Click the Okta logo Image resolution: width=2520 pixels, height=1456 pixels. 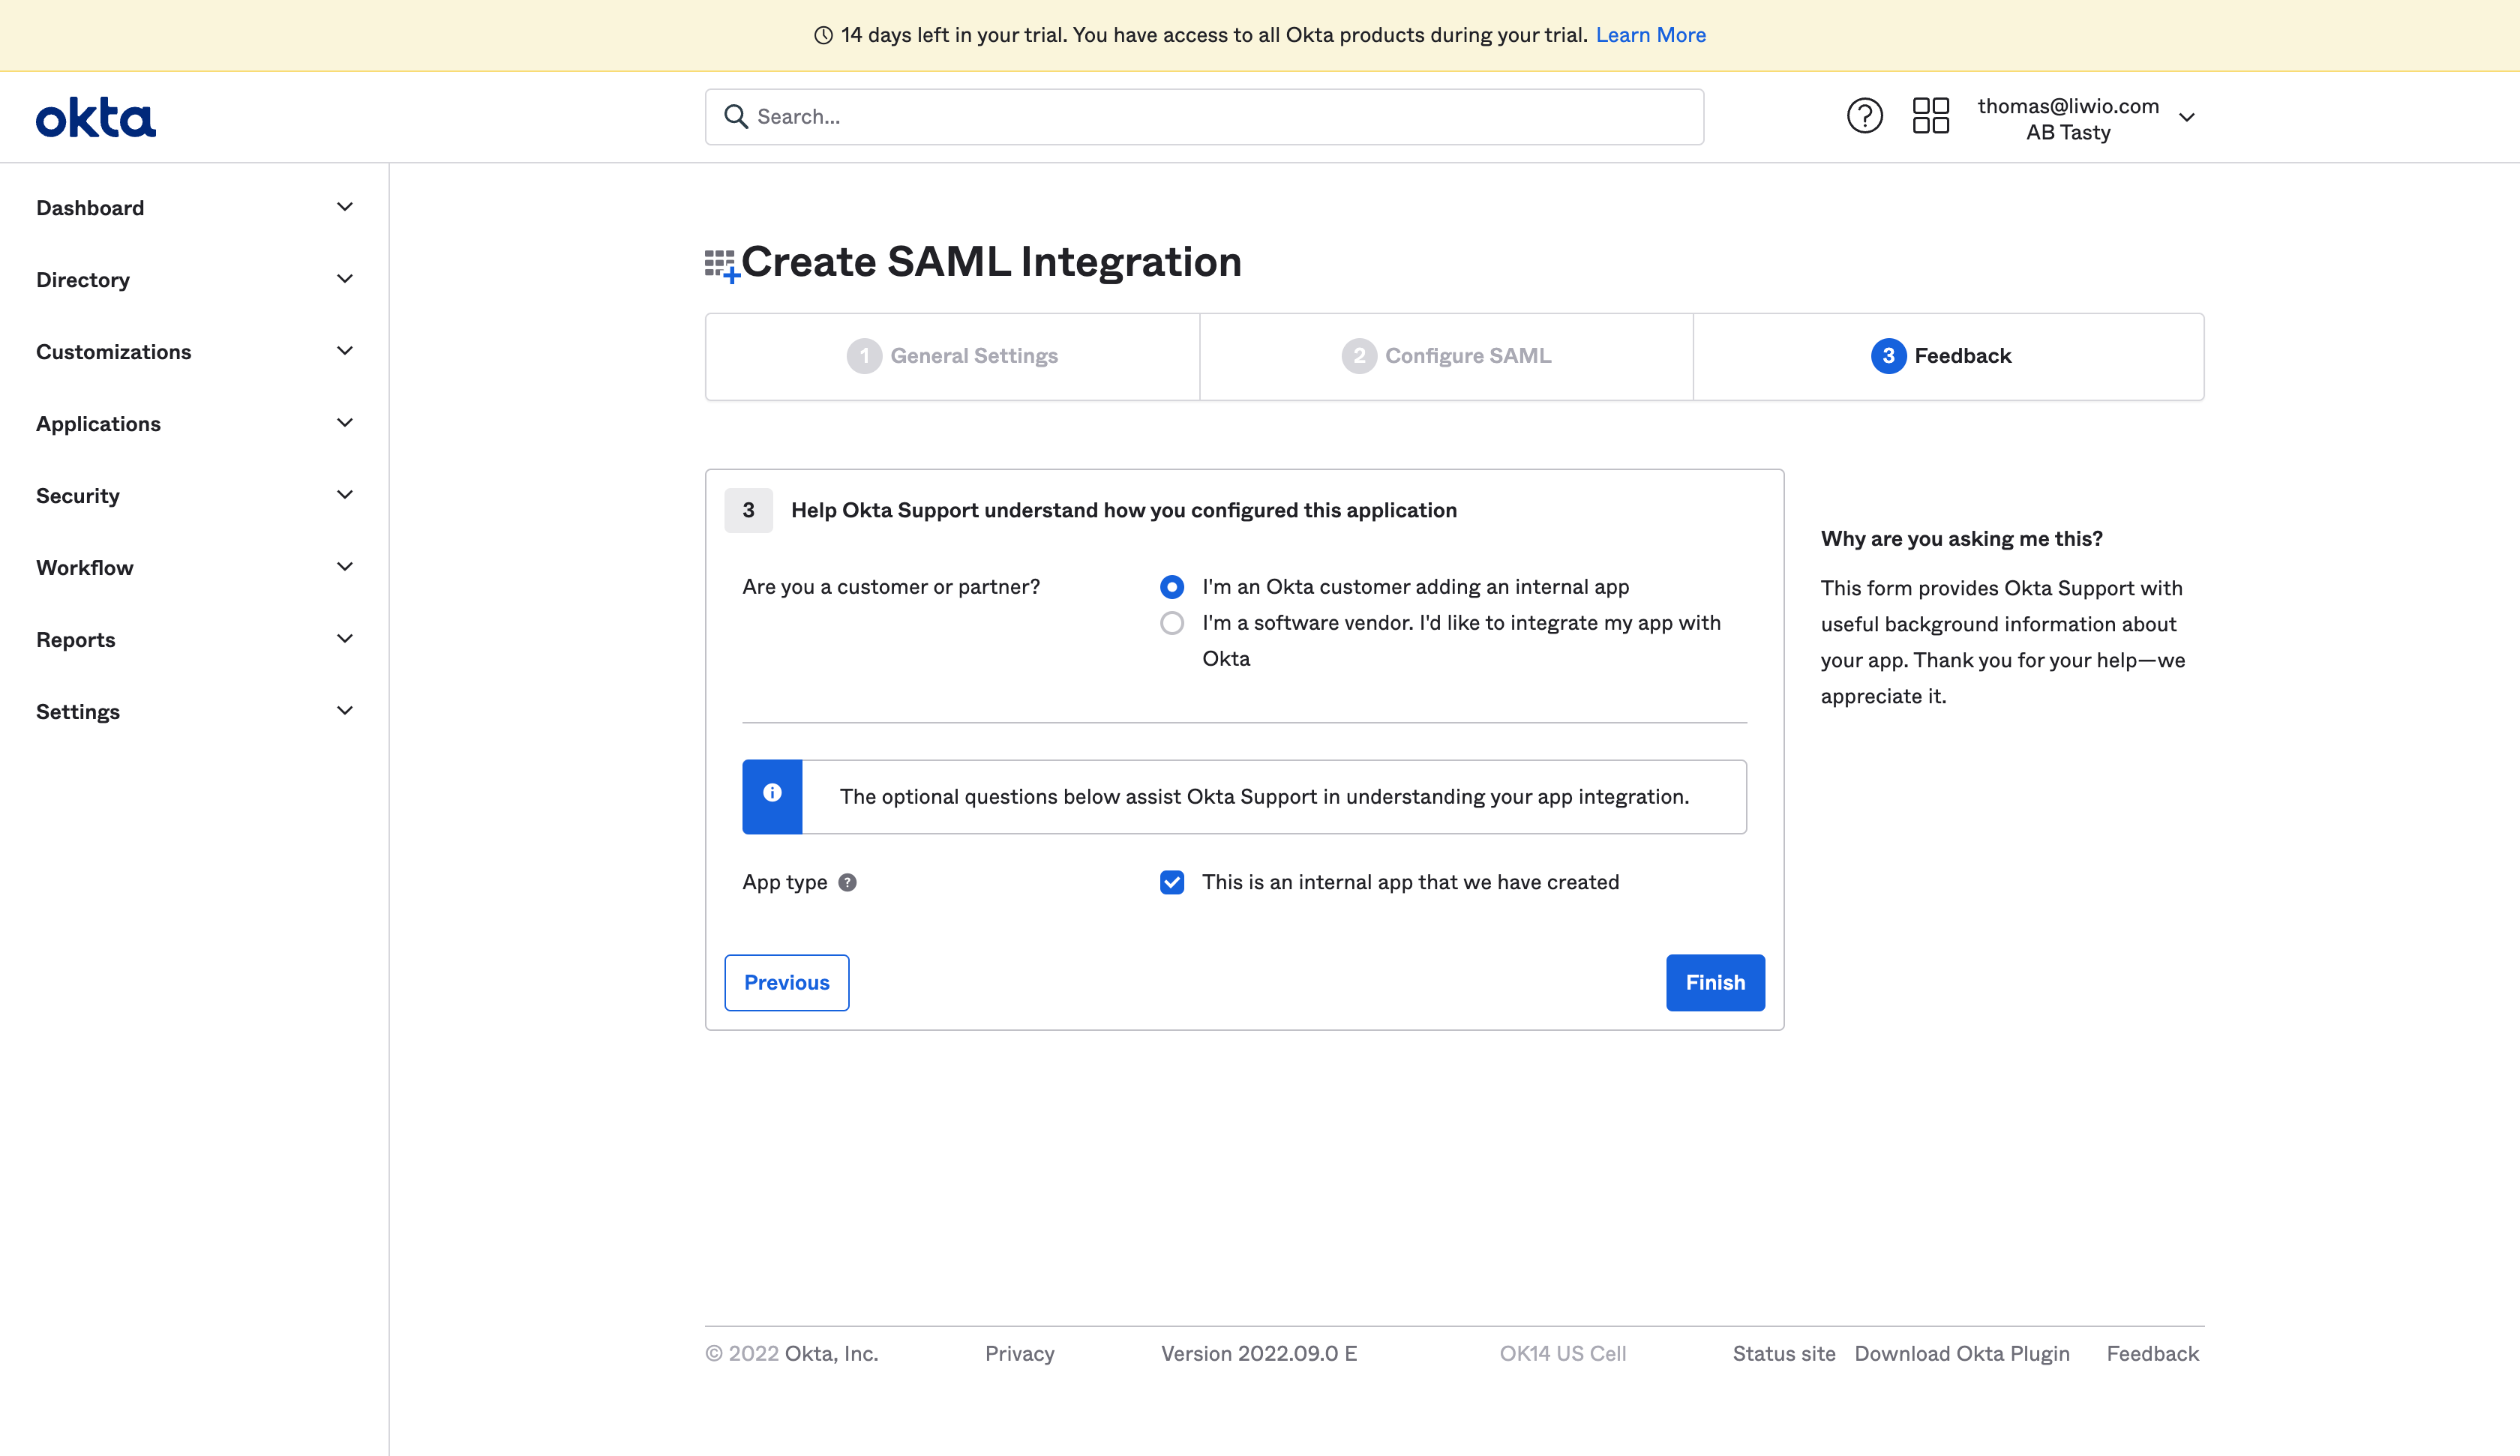click(96, 117)
